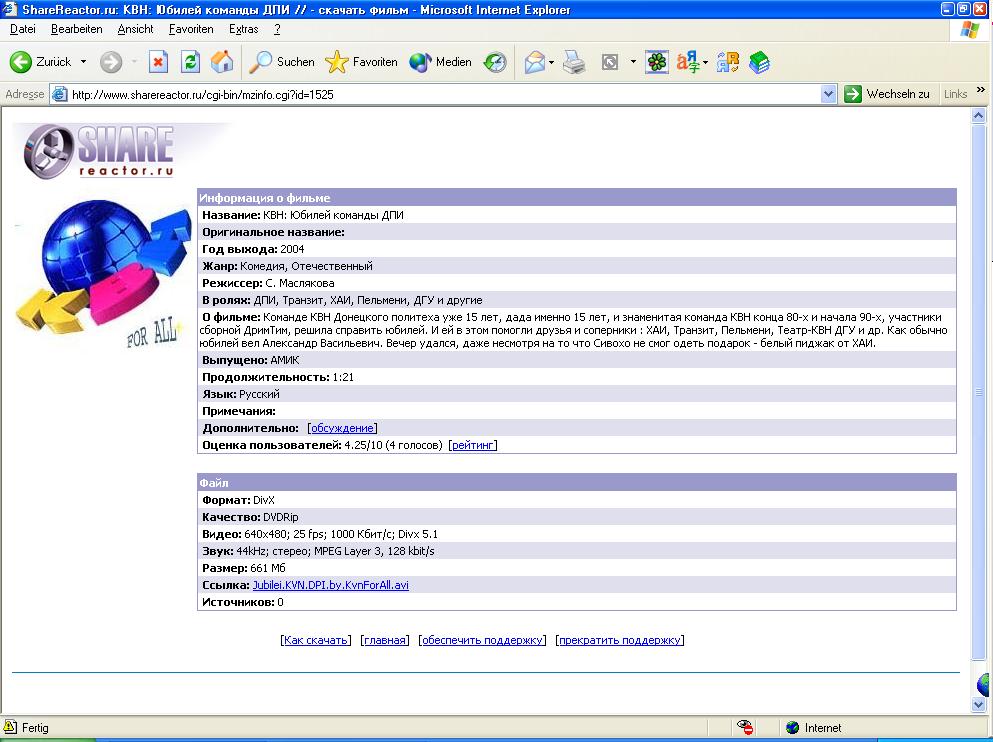Show browsing history with the clock icon
Viewport: 993px width, 742px height.
(495, 62)
